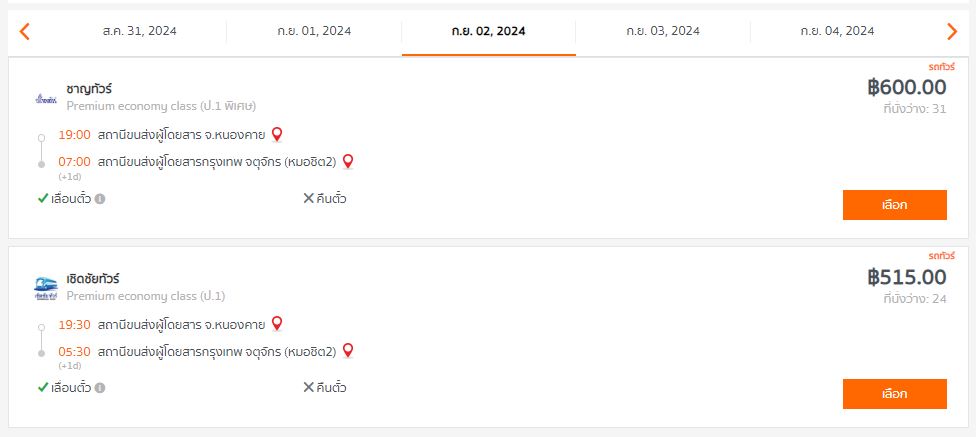976x437 pixels.
Task: Open map pin for ชาญทัวร์ หมอชิต2 arrival
Action: (348, 162)
